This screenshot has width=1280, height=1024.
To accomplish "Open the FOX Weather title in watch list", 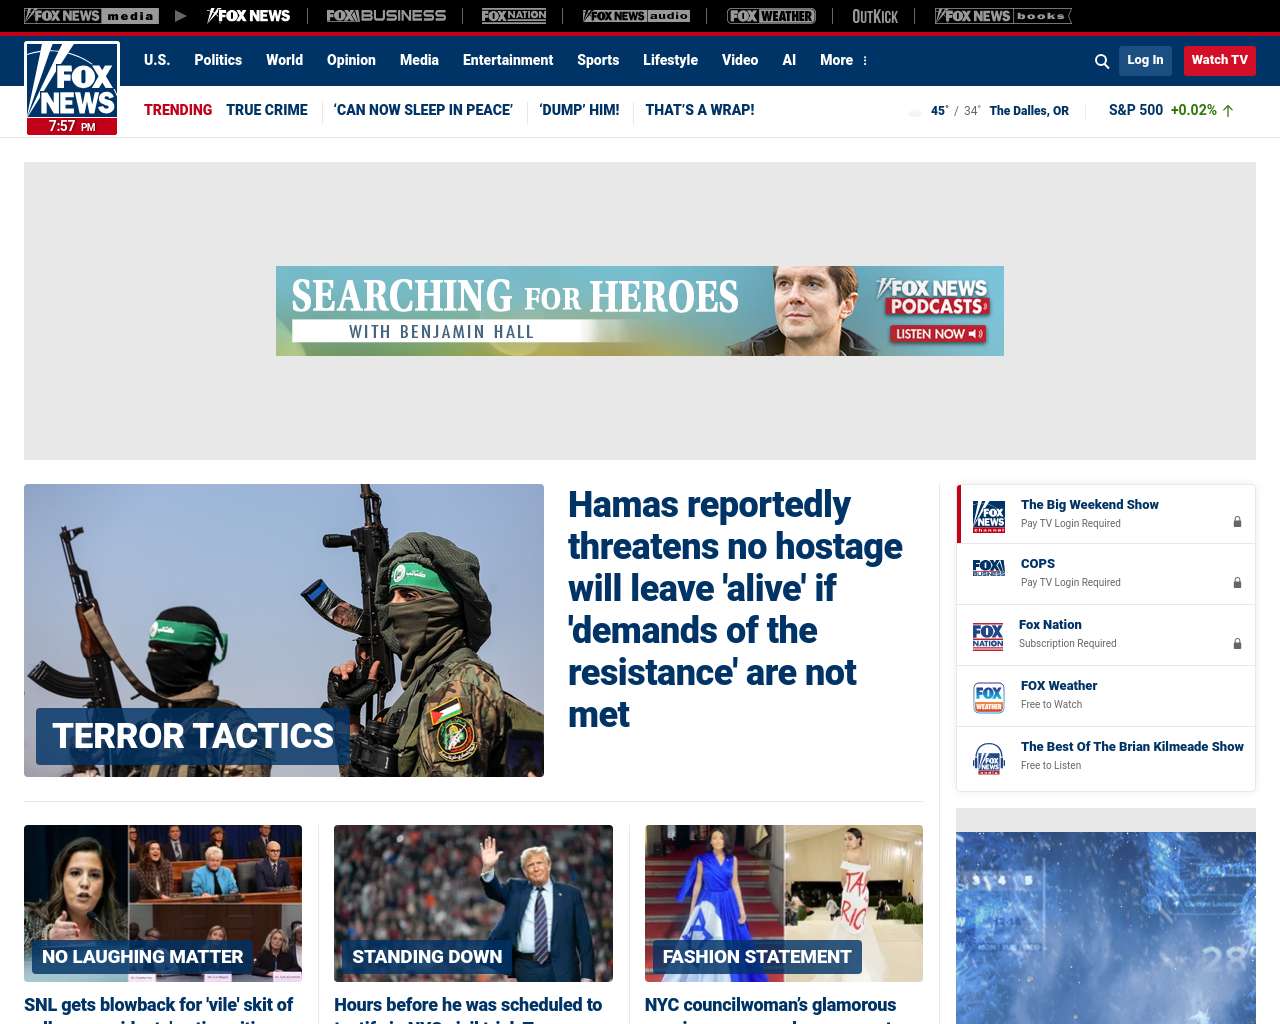I will (x=1059, y=686).
